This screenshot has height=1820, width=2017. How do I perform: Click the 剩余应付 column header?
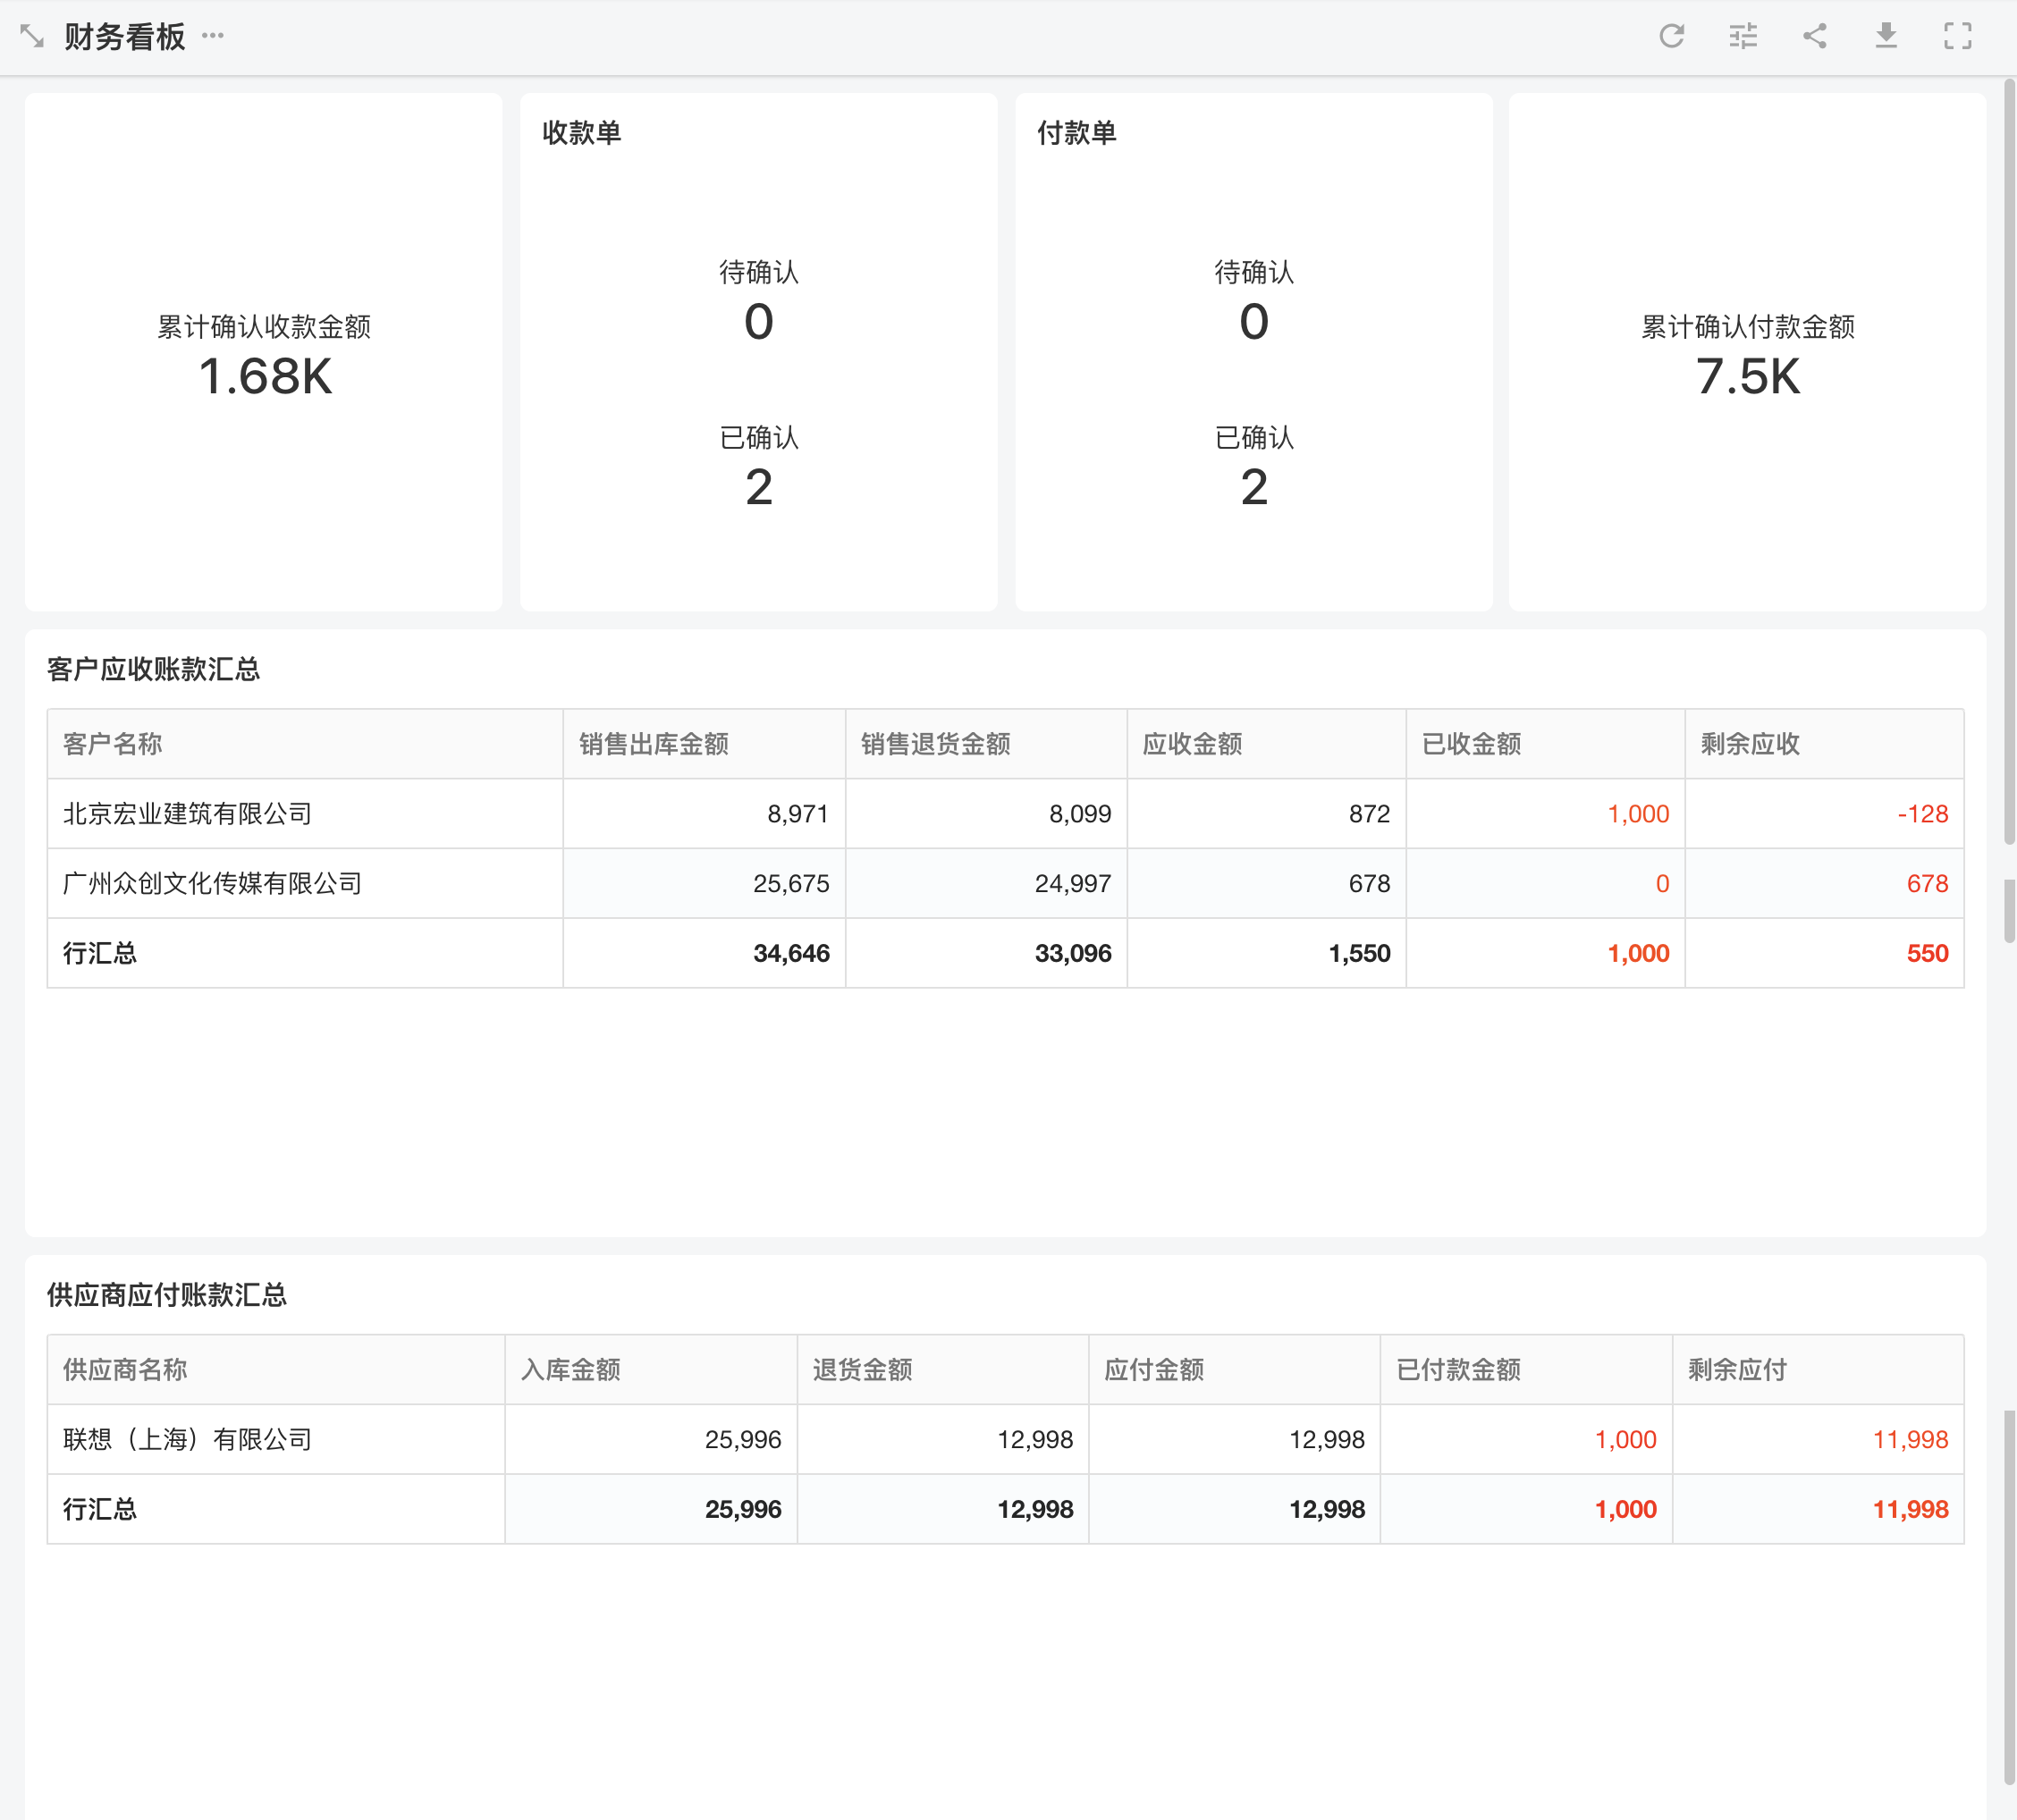pyautogui.click(x=1819, y=1370)
